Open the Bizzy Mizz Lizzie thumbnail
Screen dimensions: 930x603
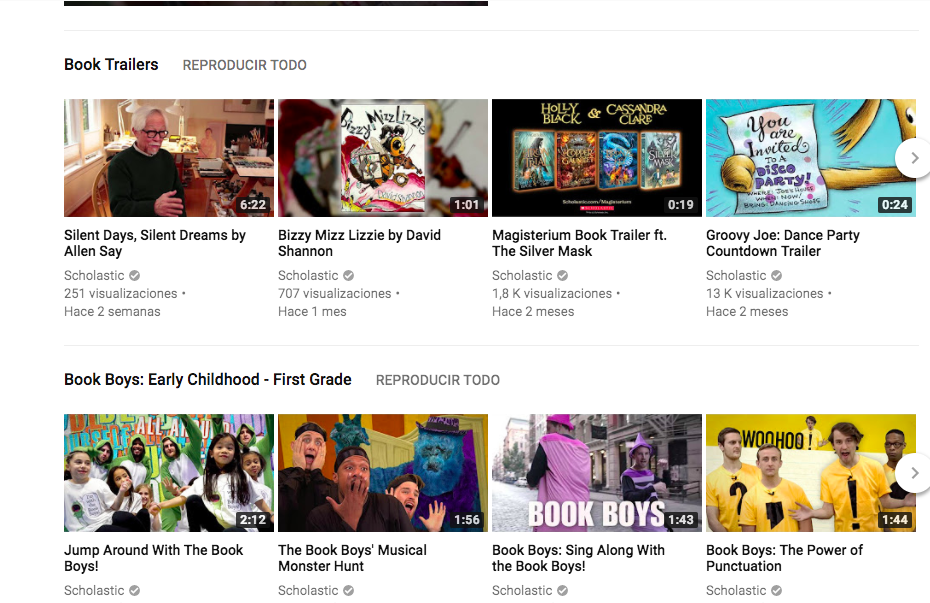(382, 157)
